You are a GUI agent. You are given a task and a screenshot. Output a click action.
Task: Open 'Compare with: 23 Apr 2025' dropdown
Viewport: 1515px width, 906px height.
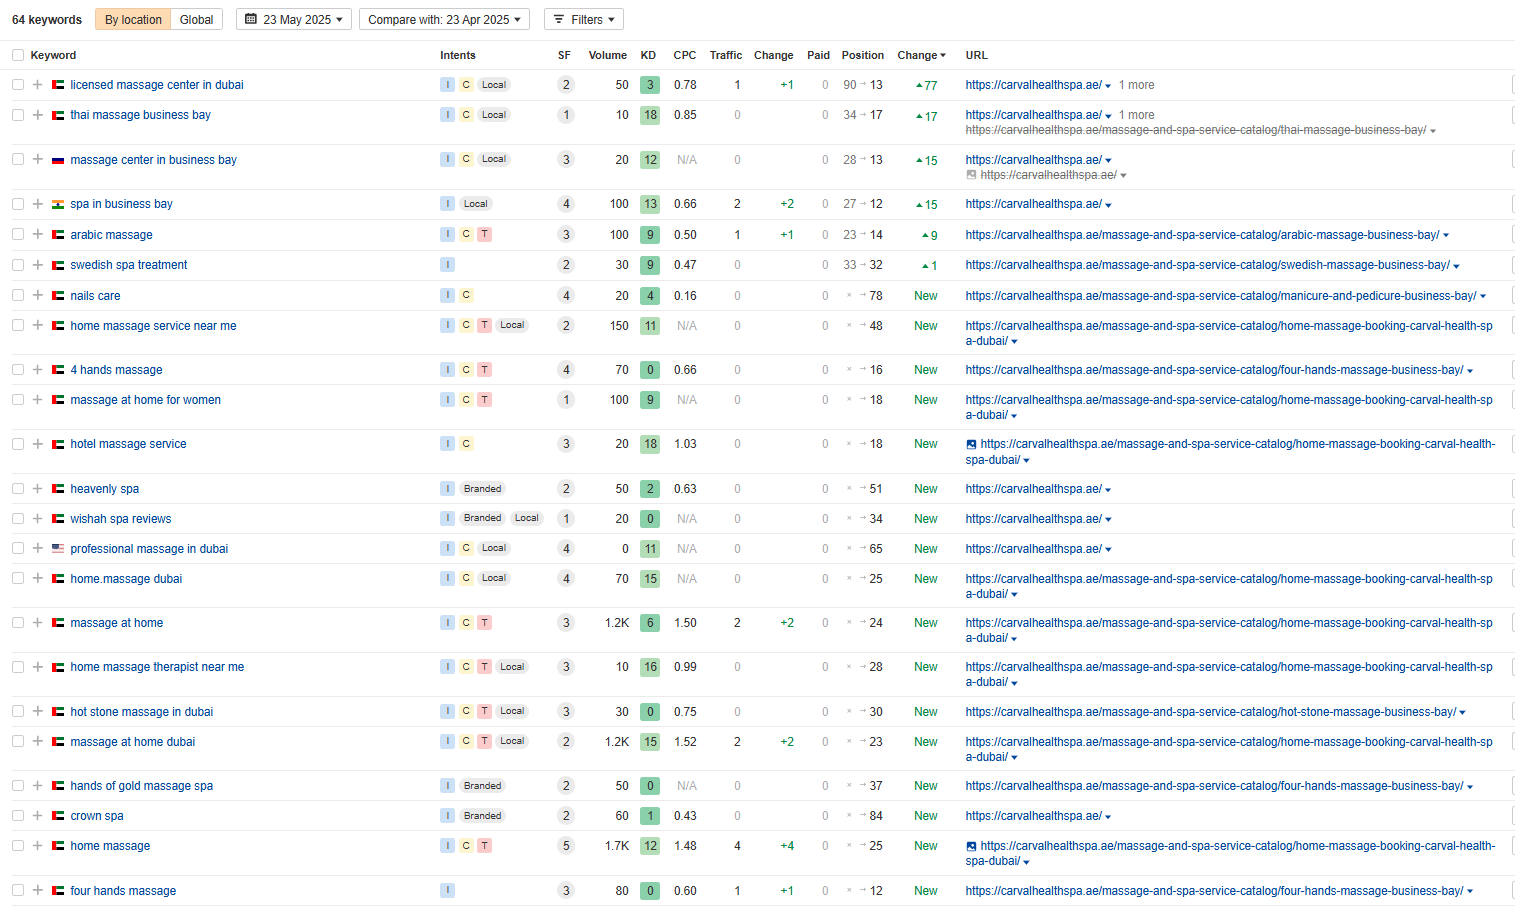pyautogui.click(x=444, y=19)
